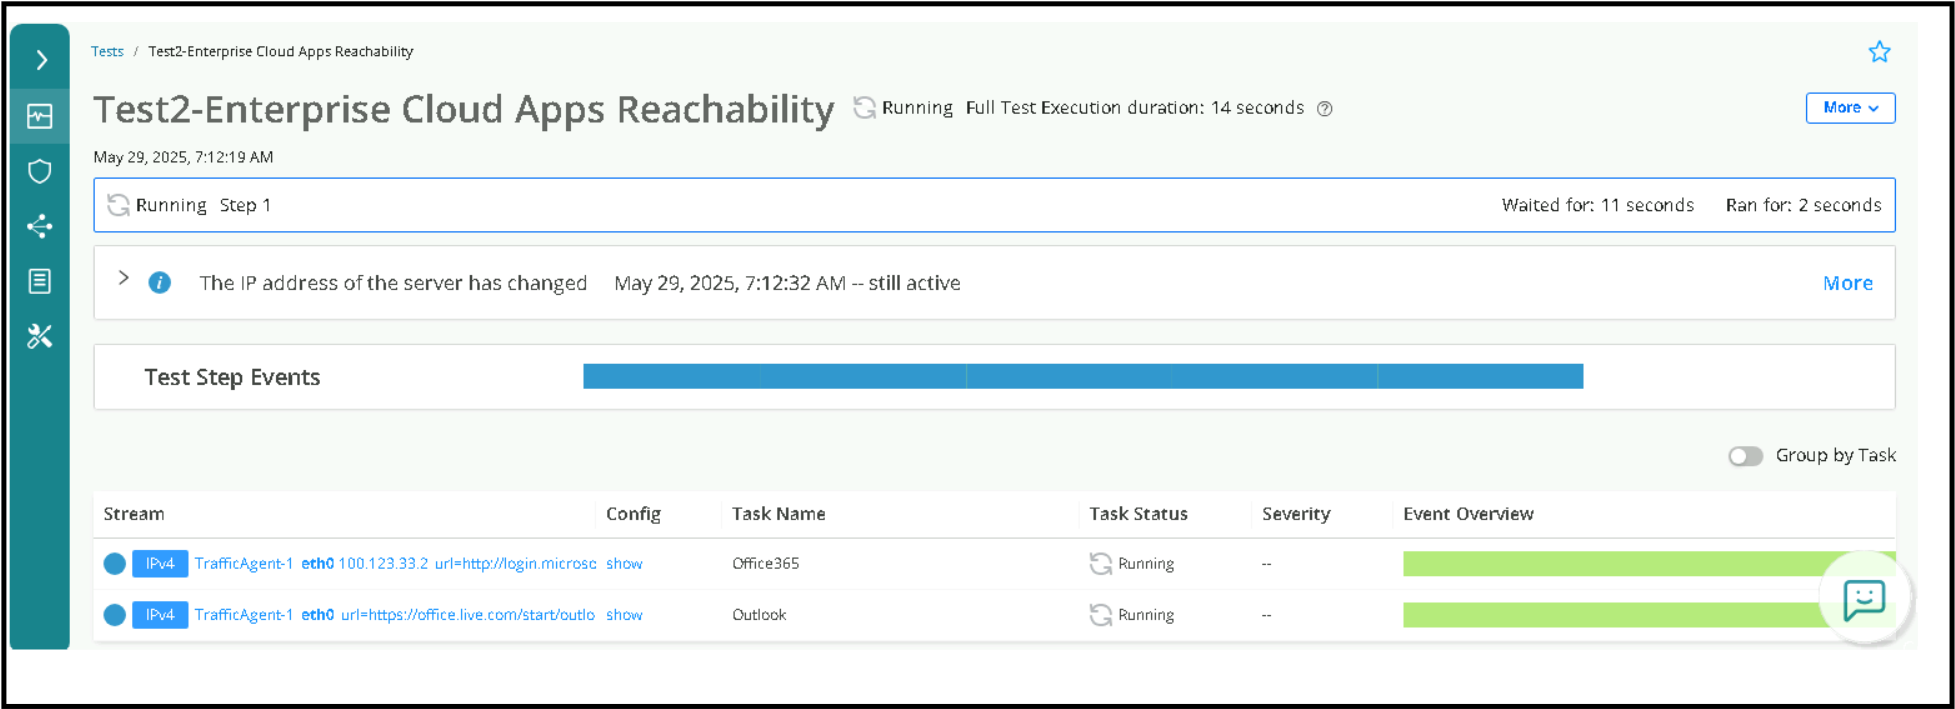This screenshot has width=1955, height=709.
Task: Show config for Office365 task
Action: coord(624,564)
